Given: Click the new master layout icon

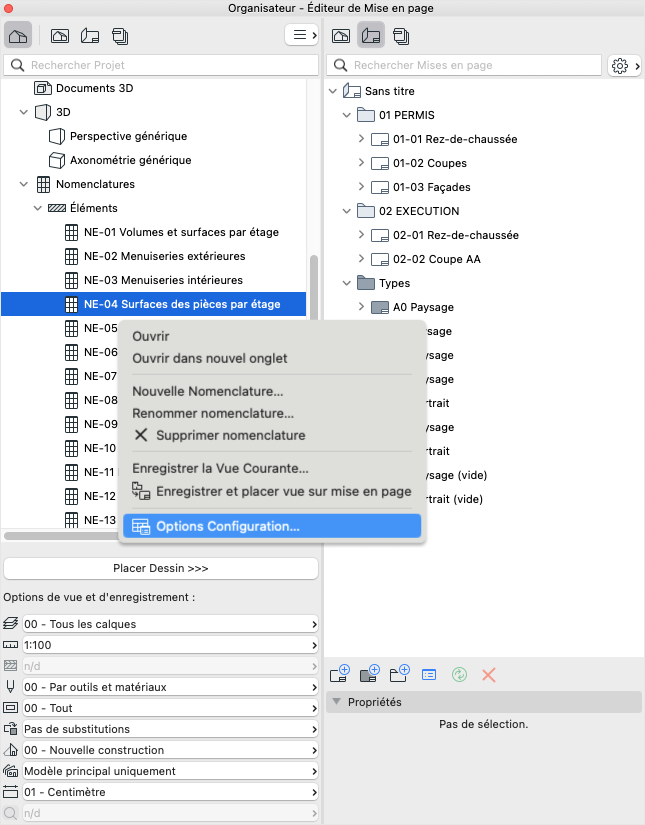Looking at the screenshot, I should pyautogui.click(x=370, y=674).
